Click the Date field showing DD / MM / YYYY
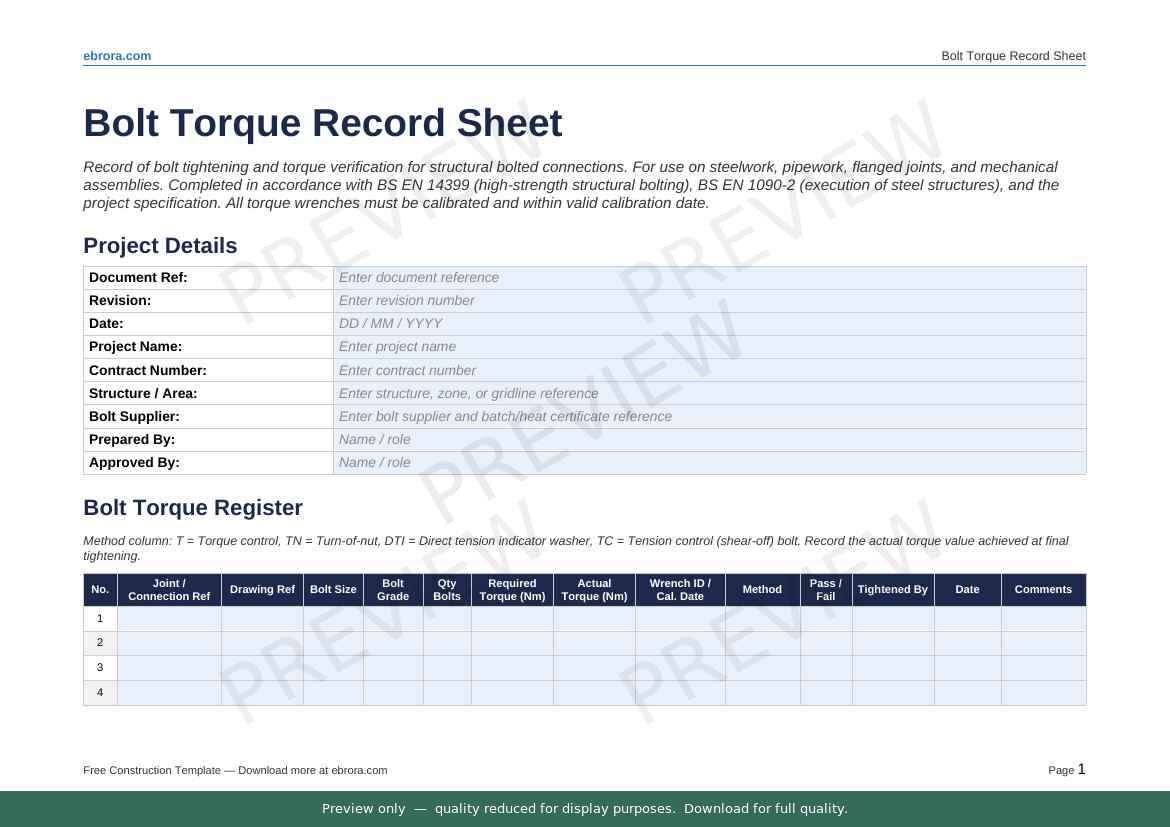The height and width of the screenshot is (827, 1170). point(709,324)
